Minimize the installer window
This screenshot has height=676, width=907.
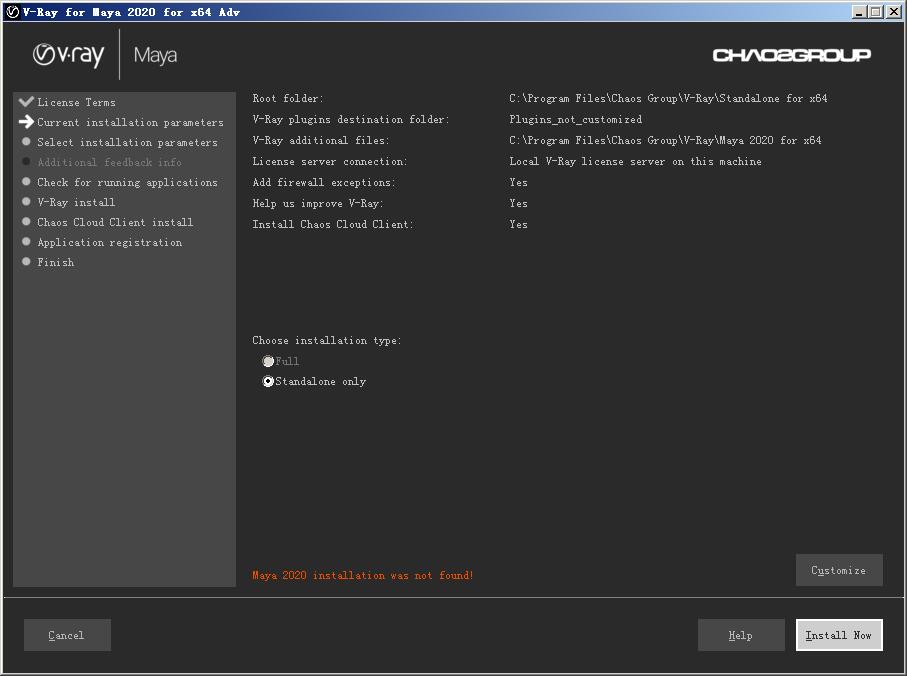point(860,12)
